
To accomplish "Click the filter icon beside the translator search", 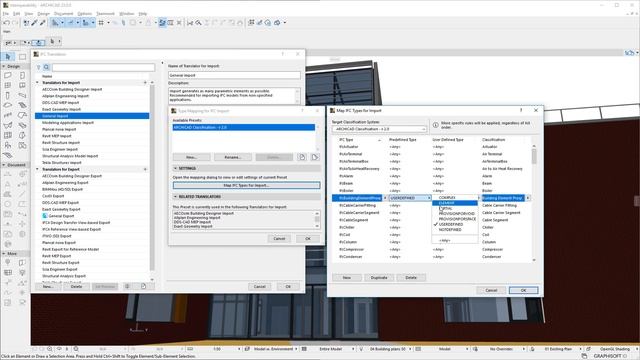I will 38,67.
